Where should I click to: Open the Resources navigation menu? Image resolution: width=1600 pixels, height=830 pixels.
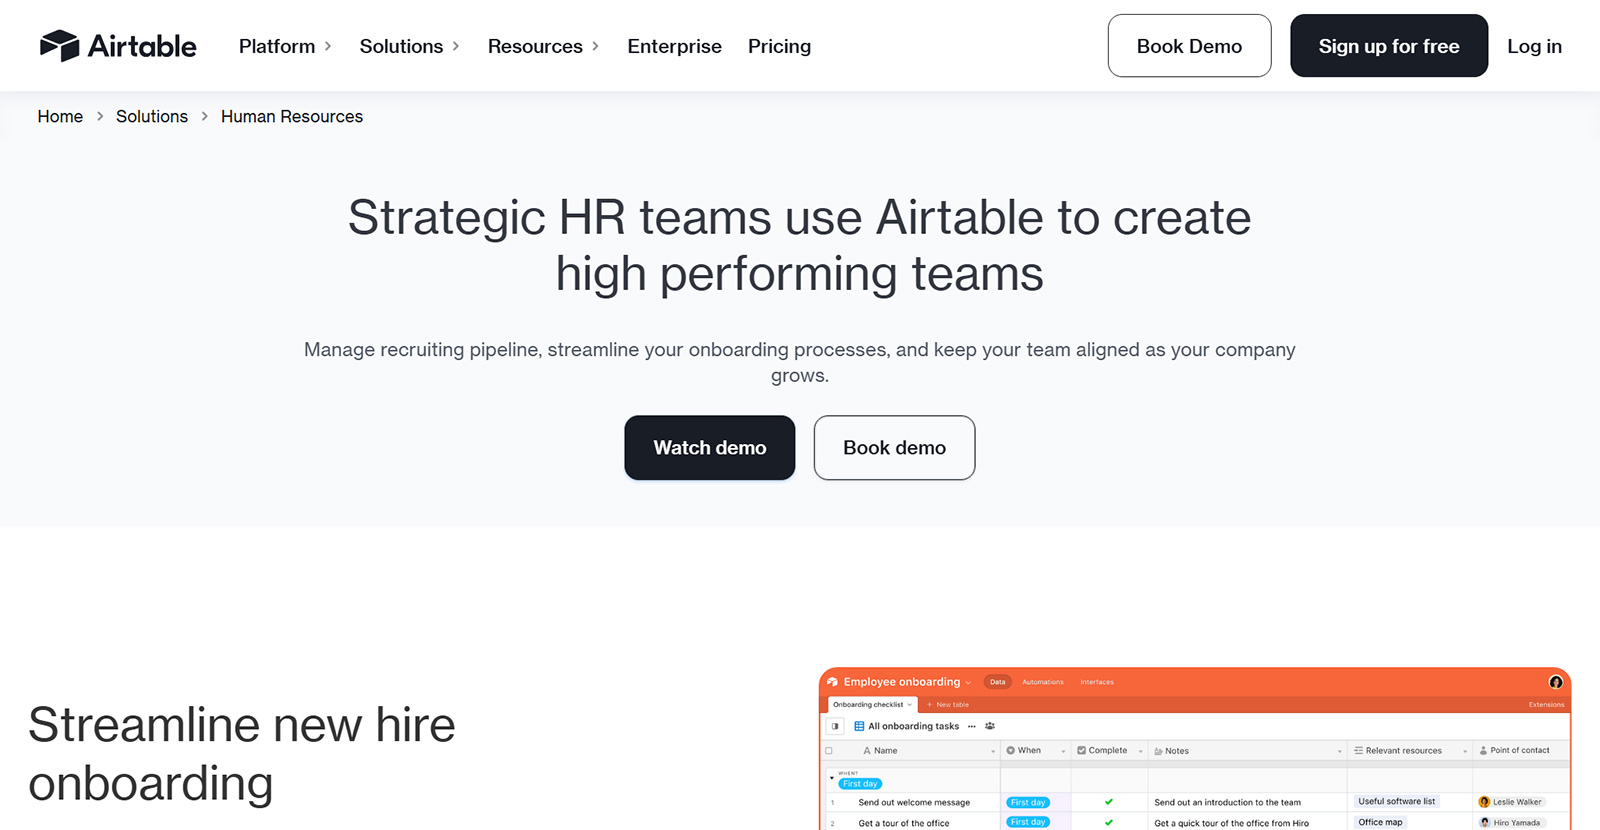[535, 46]
